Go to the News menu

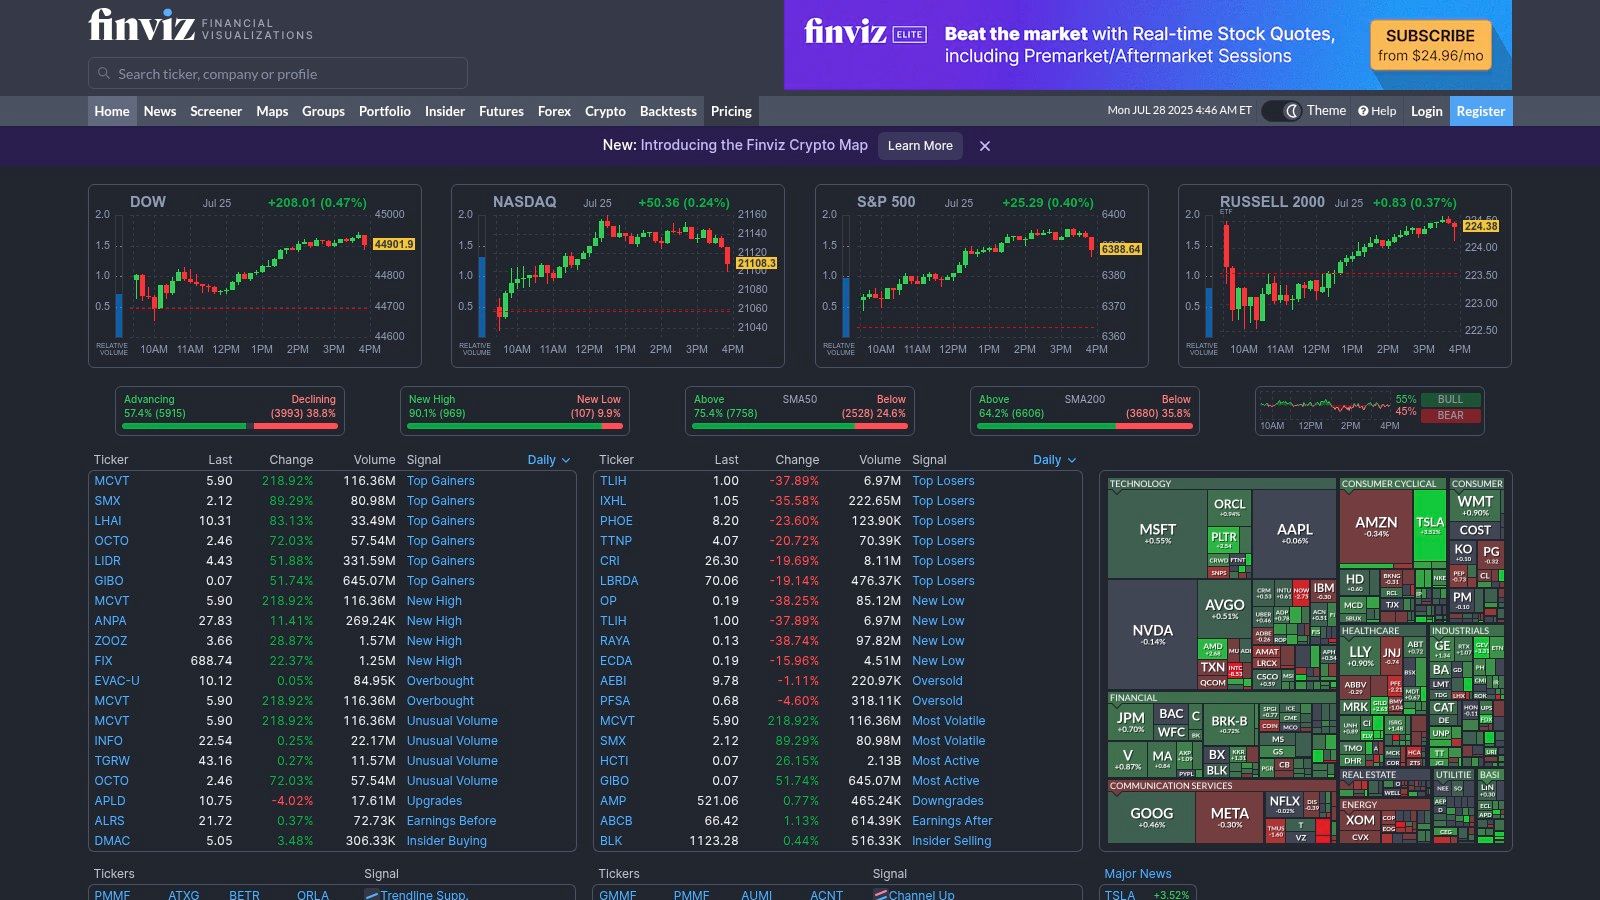[x=160, y=111]
